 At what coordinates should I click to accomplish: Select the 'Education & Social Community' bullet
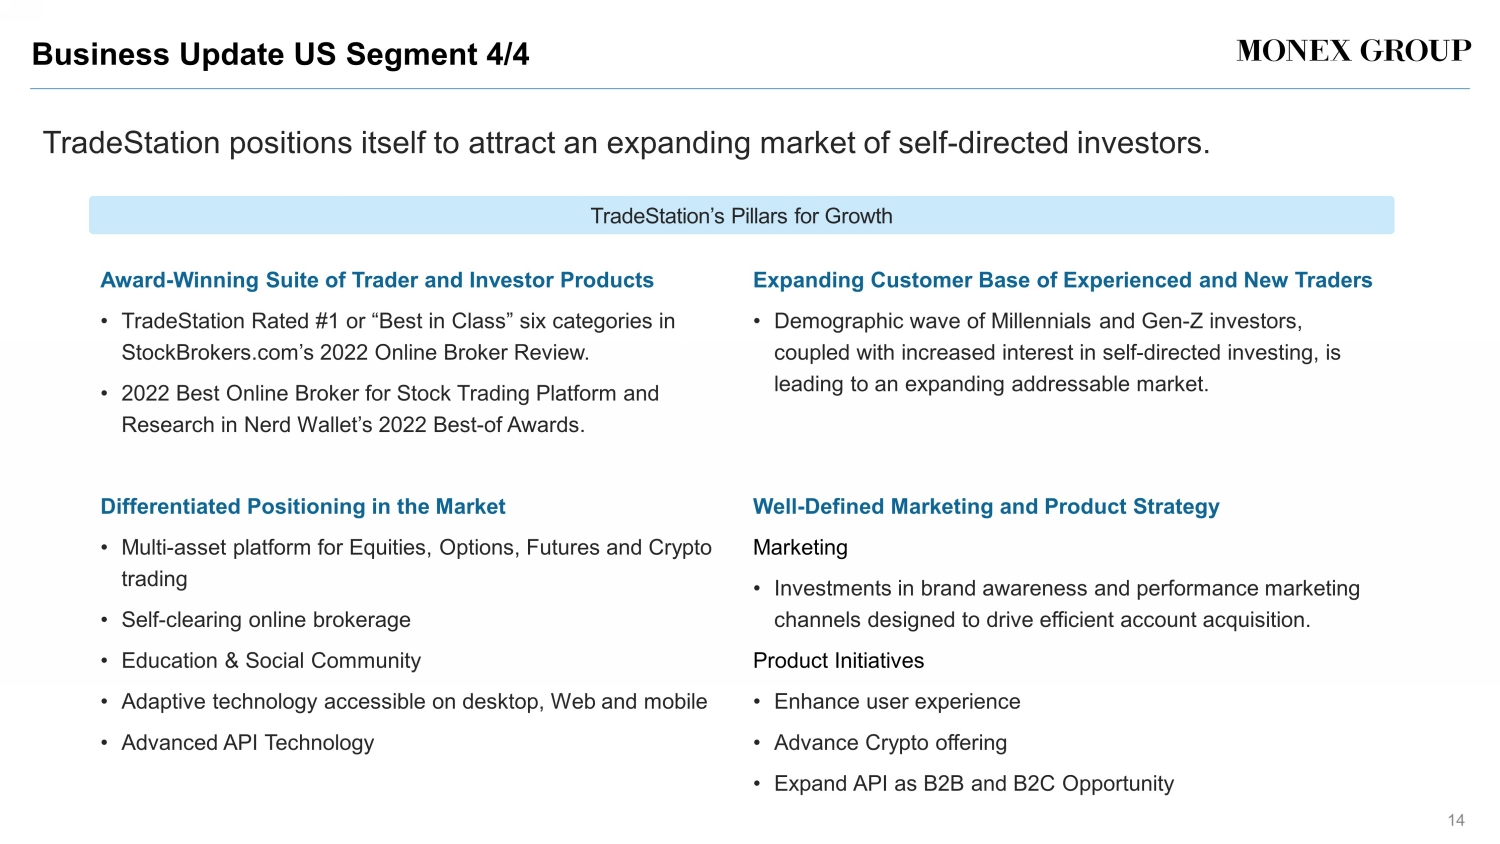(x=271, y=661)
